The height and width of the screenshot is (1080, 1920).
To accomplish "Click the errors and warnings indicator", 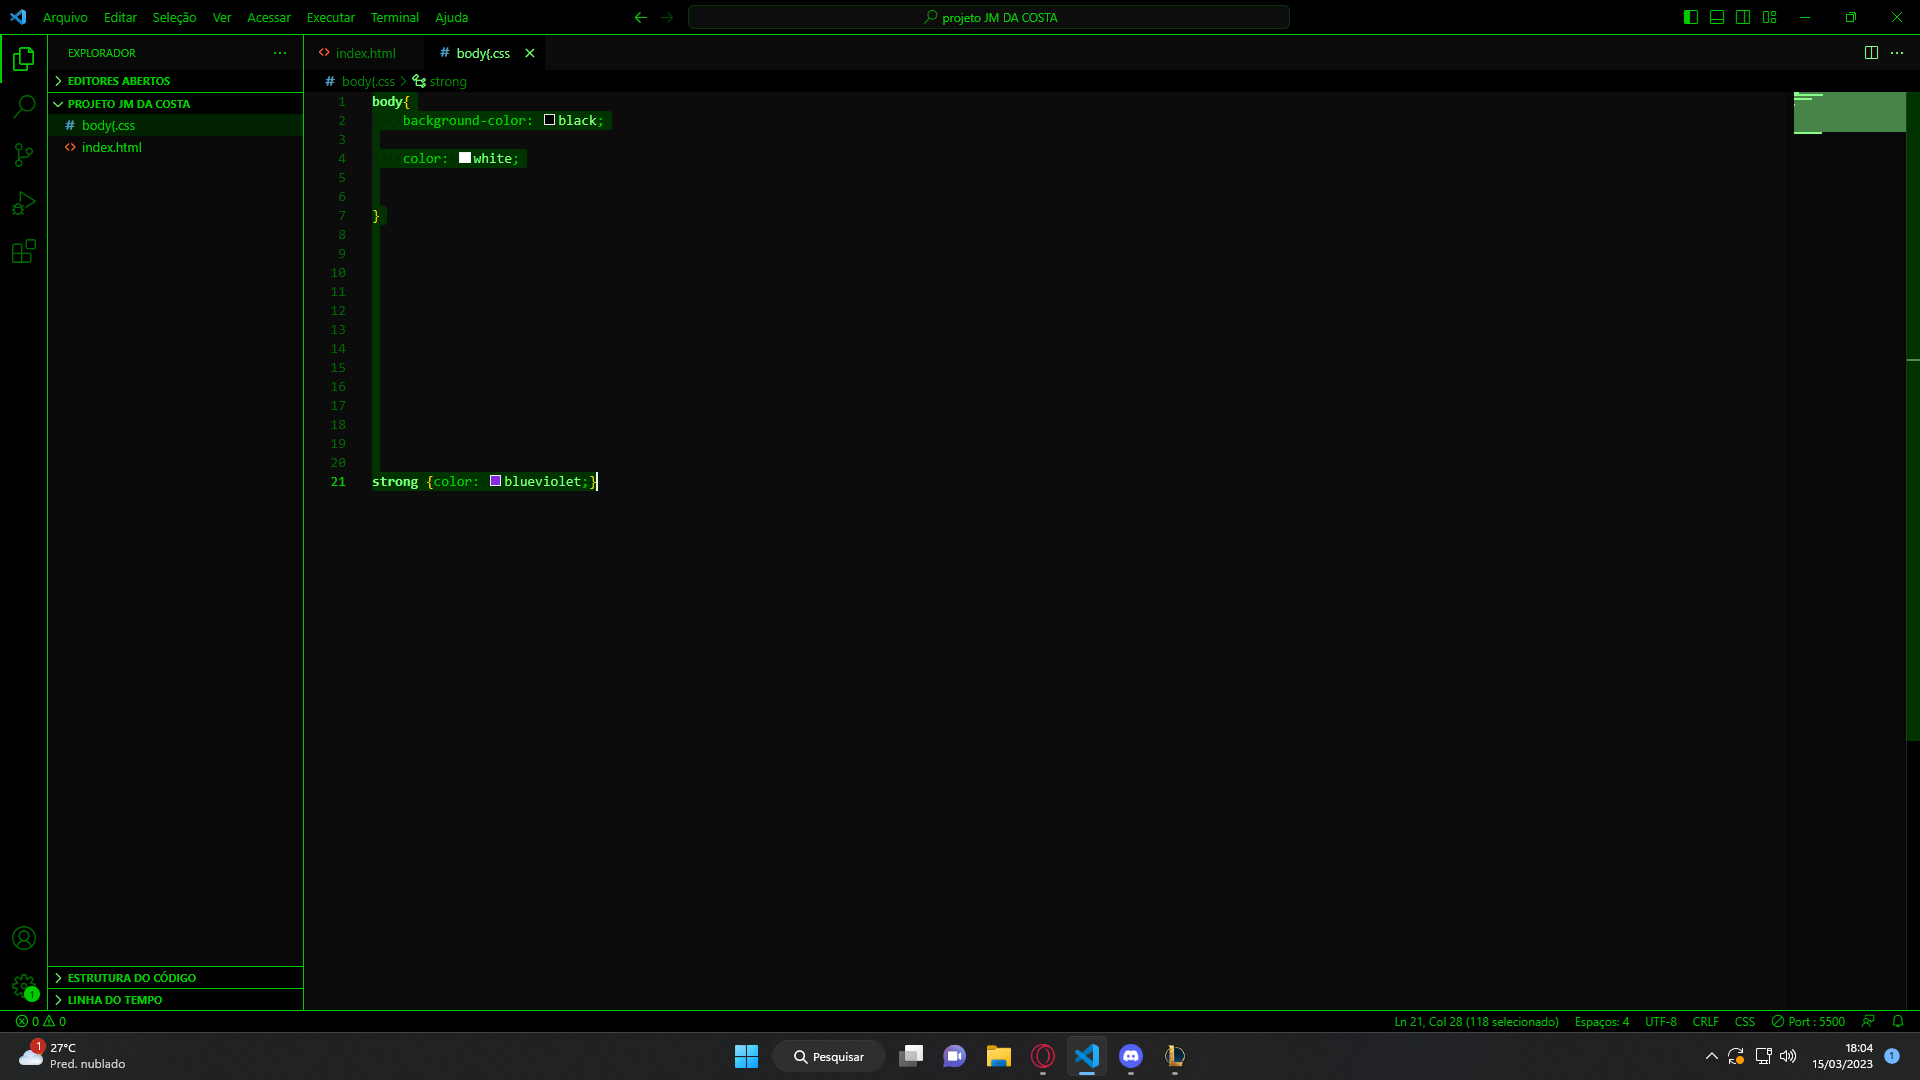I will 41,1021.
